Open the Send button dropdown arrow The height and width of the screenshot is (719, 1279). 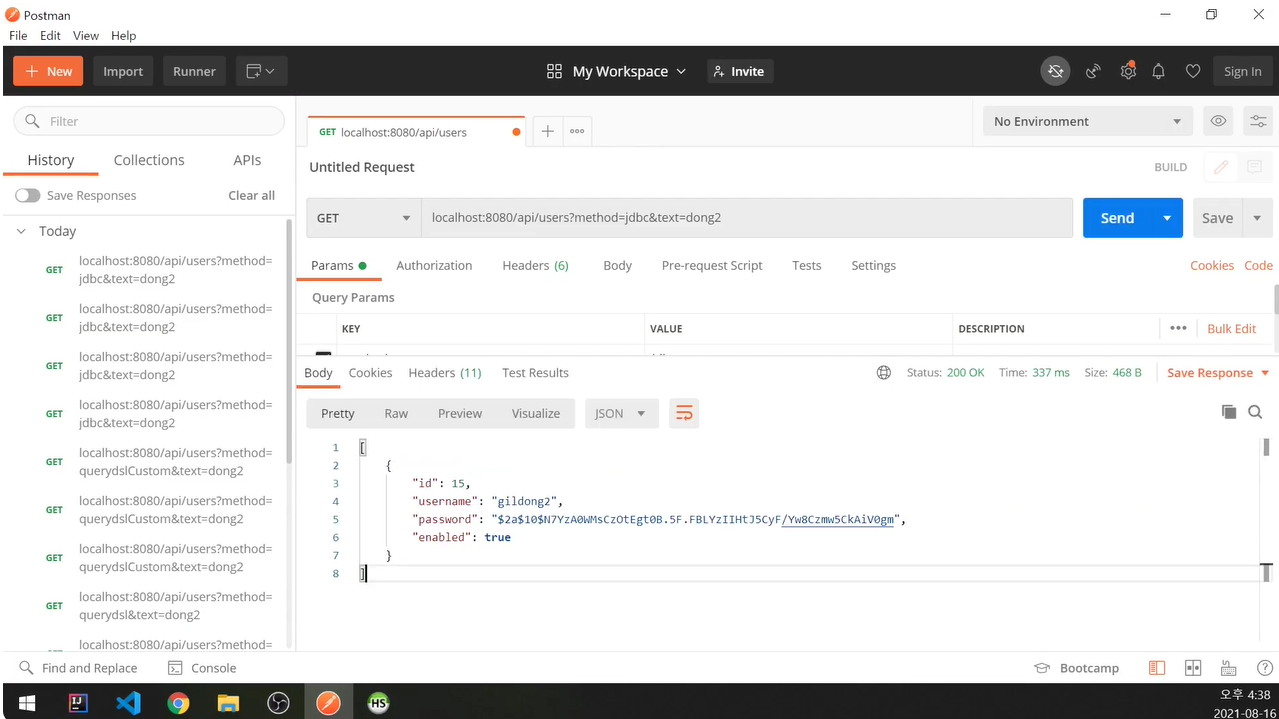(1166, 218)
